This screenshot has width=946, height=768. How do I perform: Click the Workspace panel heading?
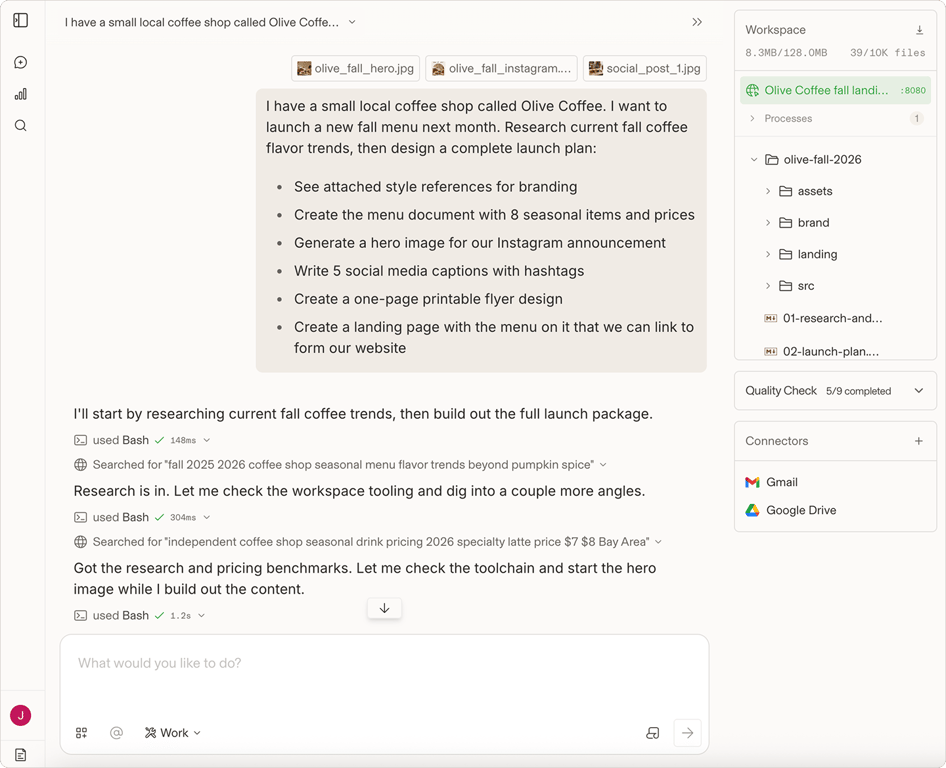tap(775, 30)
